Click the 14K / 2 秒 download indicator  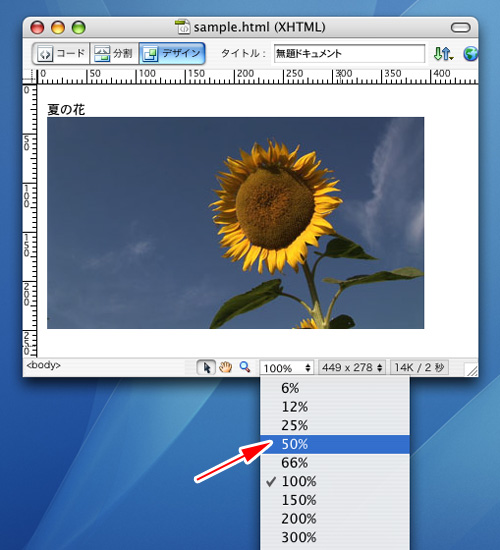(419, 368)
